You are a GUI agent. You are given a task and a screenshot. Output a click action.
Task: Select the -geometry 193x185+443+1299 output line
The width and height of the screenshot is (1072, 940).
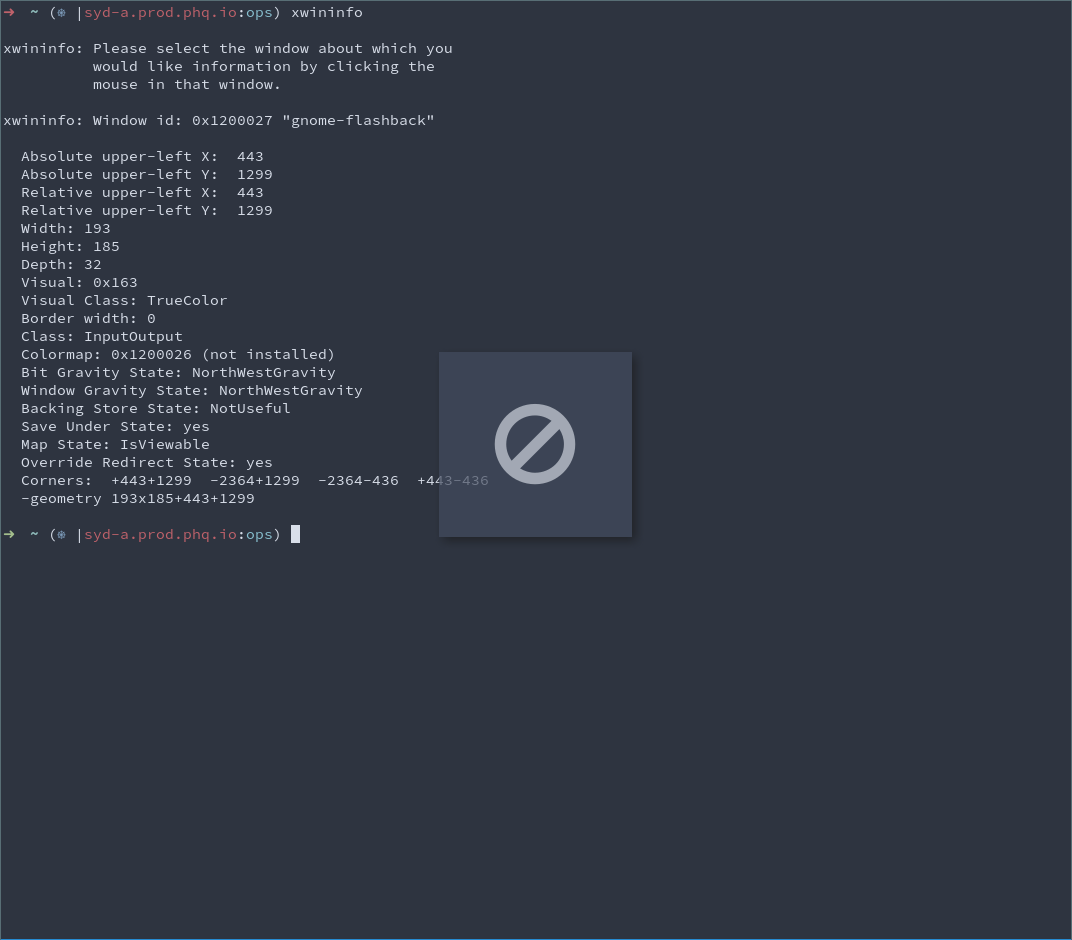(x=137, y=498)
